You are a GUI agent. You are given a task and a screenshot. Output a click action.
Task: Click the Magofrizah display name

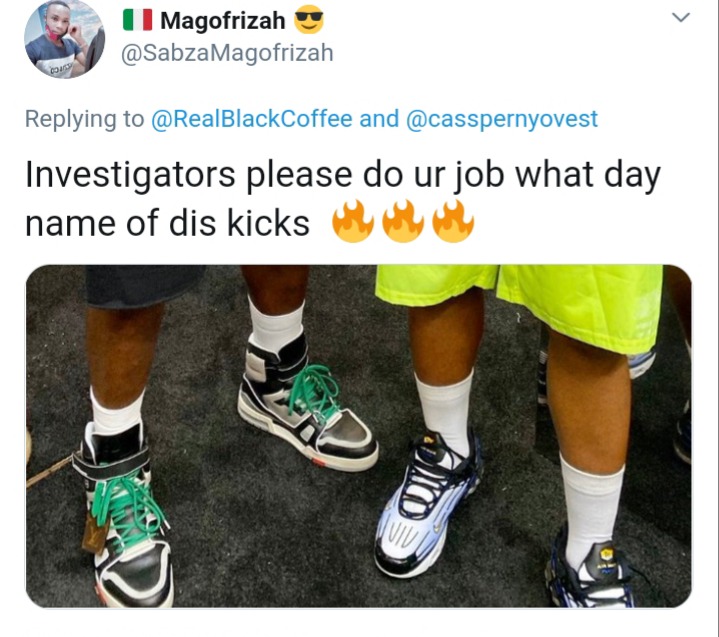point(223,21)
